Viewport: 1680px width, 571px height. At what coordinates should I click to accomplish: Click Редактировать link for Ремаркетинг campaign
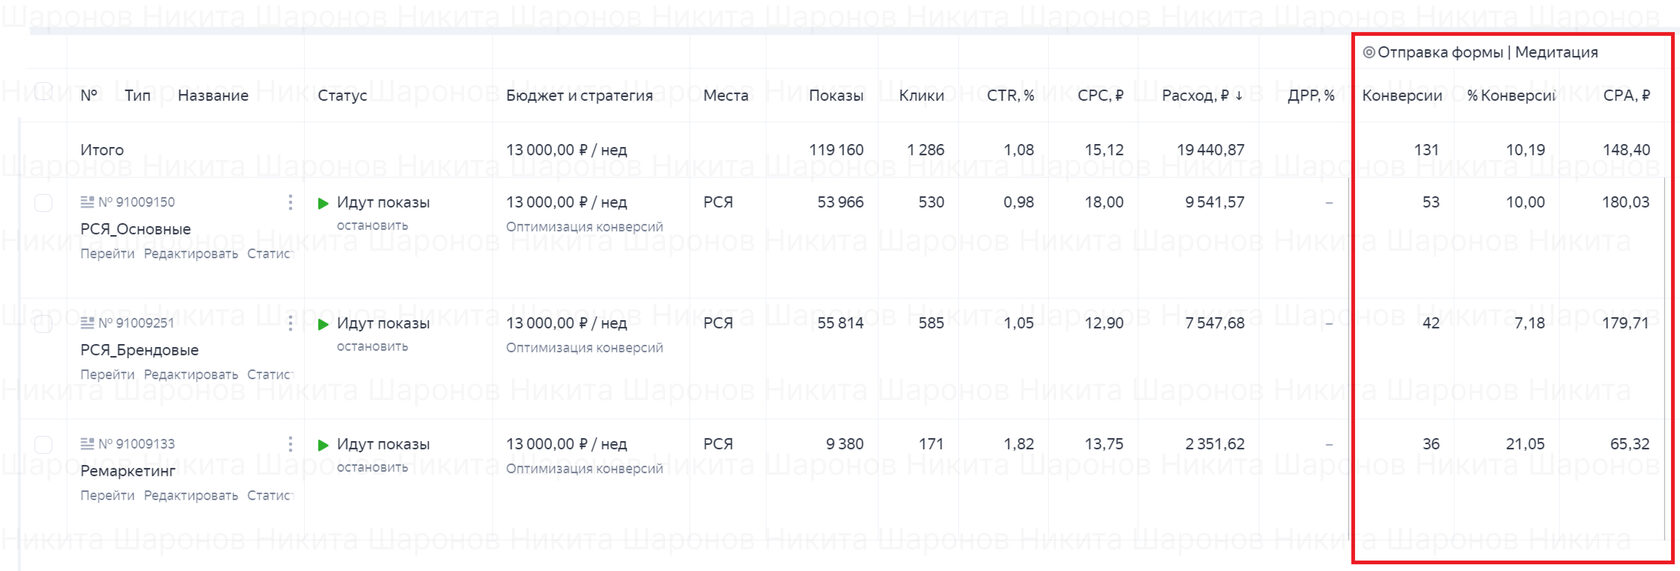tap(191, 496)
